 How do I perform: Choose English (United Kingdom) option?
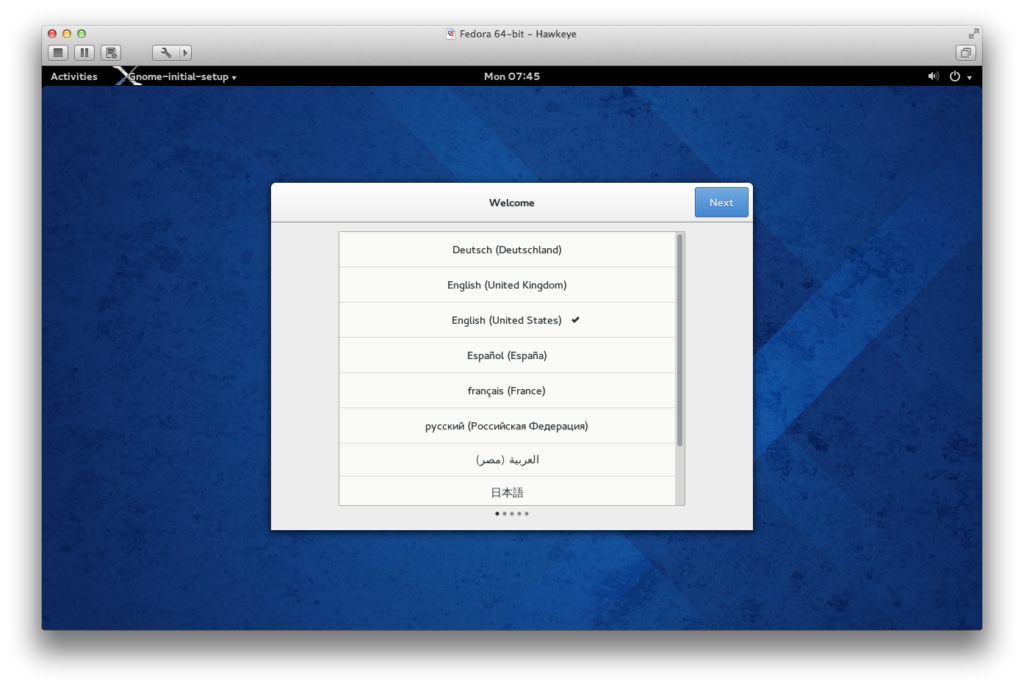507,285
